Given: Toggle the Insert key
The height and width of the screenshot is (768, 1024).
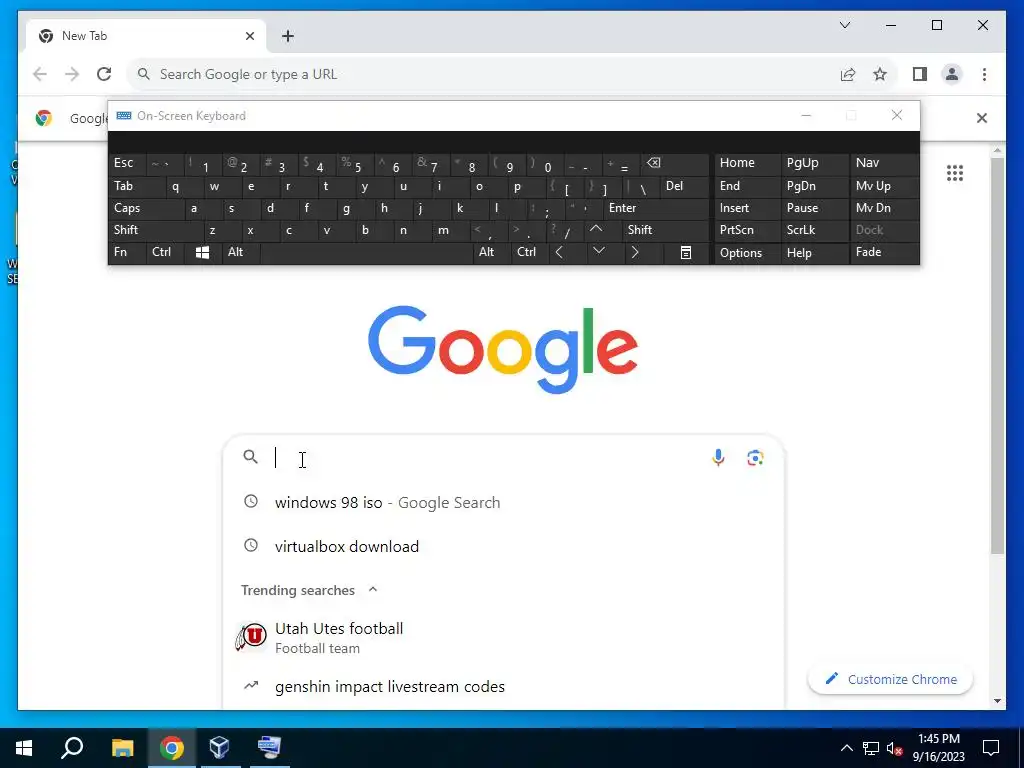Looking at the screenshot, I should [747, 208].
